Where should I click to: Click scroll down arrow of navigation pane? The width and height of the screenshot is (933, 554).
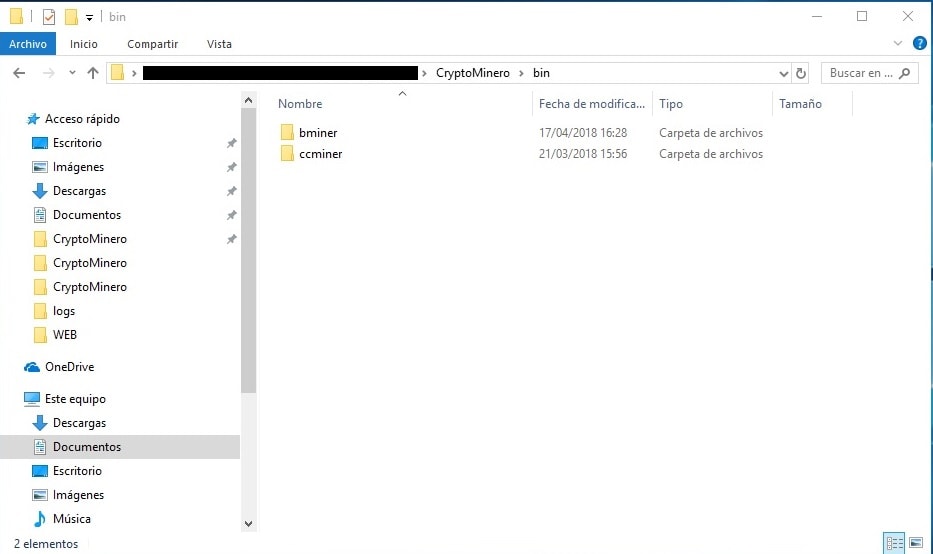[249, 524]
